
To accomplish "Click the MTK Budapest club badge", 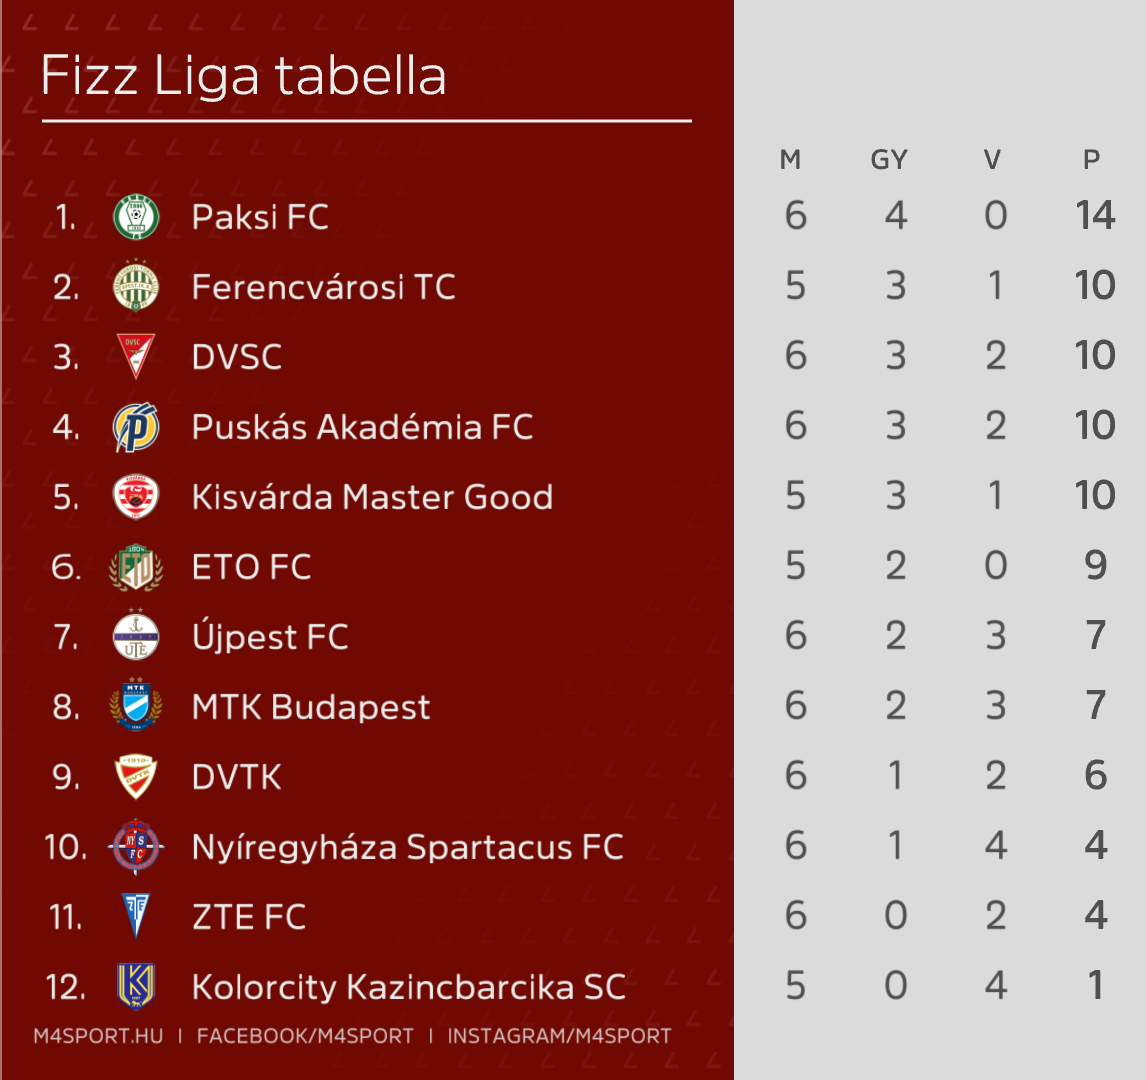I will 136,707.
